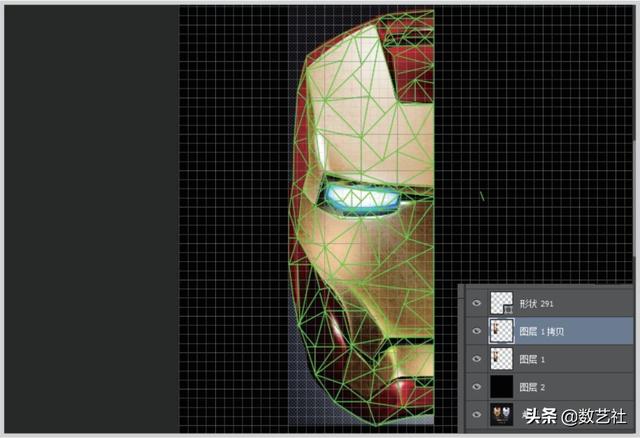Hide the 图层 1 拷贝 layer via eye icon
The image size is (640, 438).
476,331
